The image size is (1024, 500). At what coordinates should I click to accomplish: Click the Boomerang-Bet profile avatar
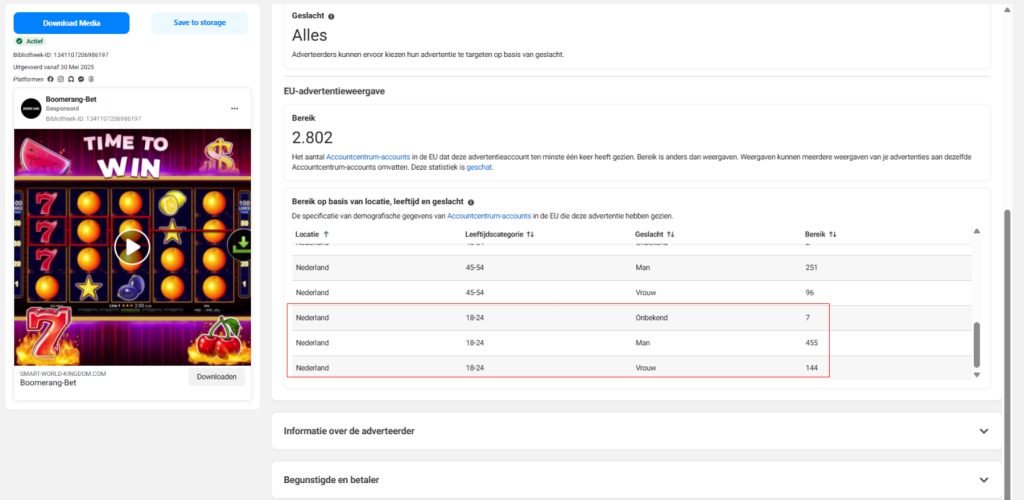tap(31, 108)
